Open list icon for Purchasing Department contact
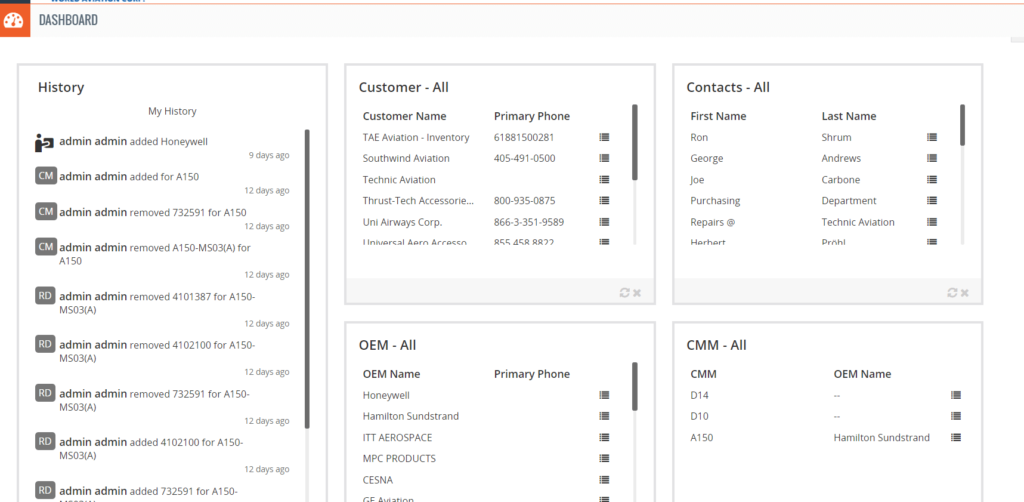The height and width of the screenshot is (502, 1024). click(932, 200)
